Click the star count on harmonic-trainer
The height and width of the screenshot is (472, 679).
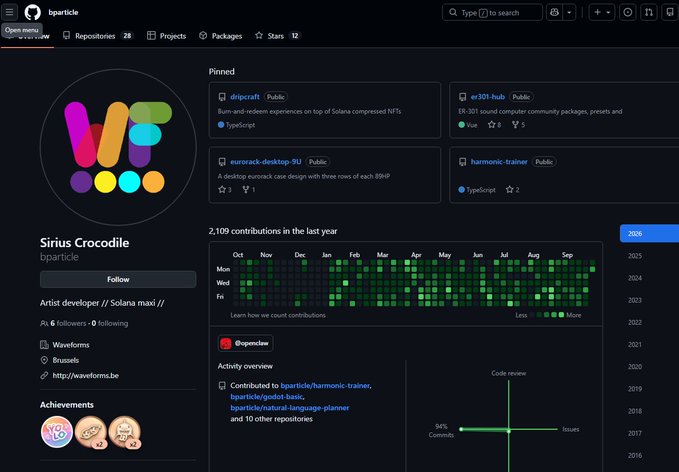pos(512,190)
